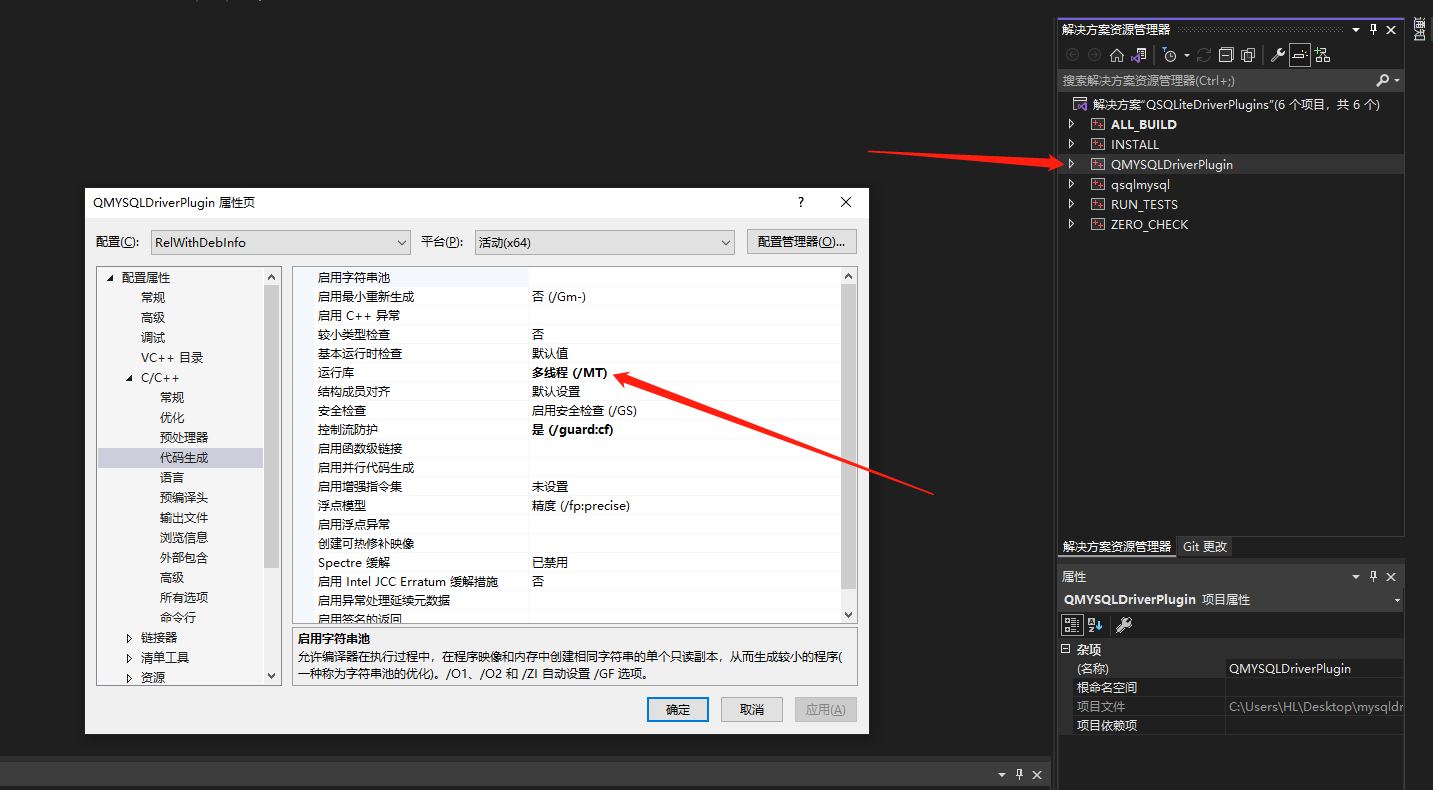Open Properties via the wrench icon
This screenshot has height=790, width=1433.
point(1279,55)
